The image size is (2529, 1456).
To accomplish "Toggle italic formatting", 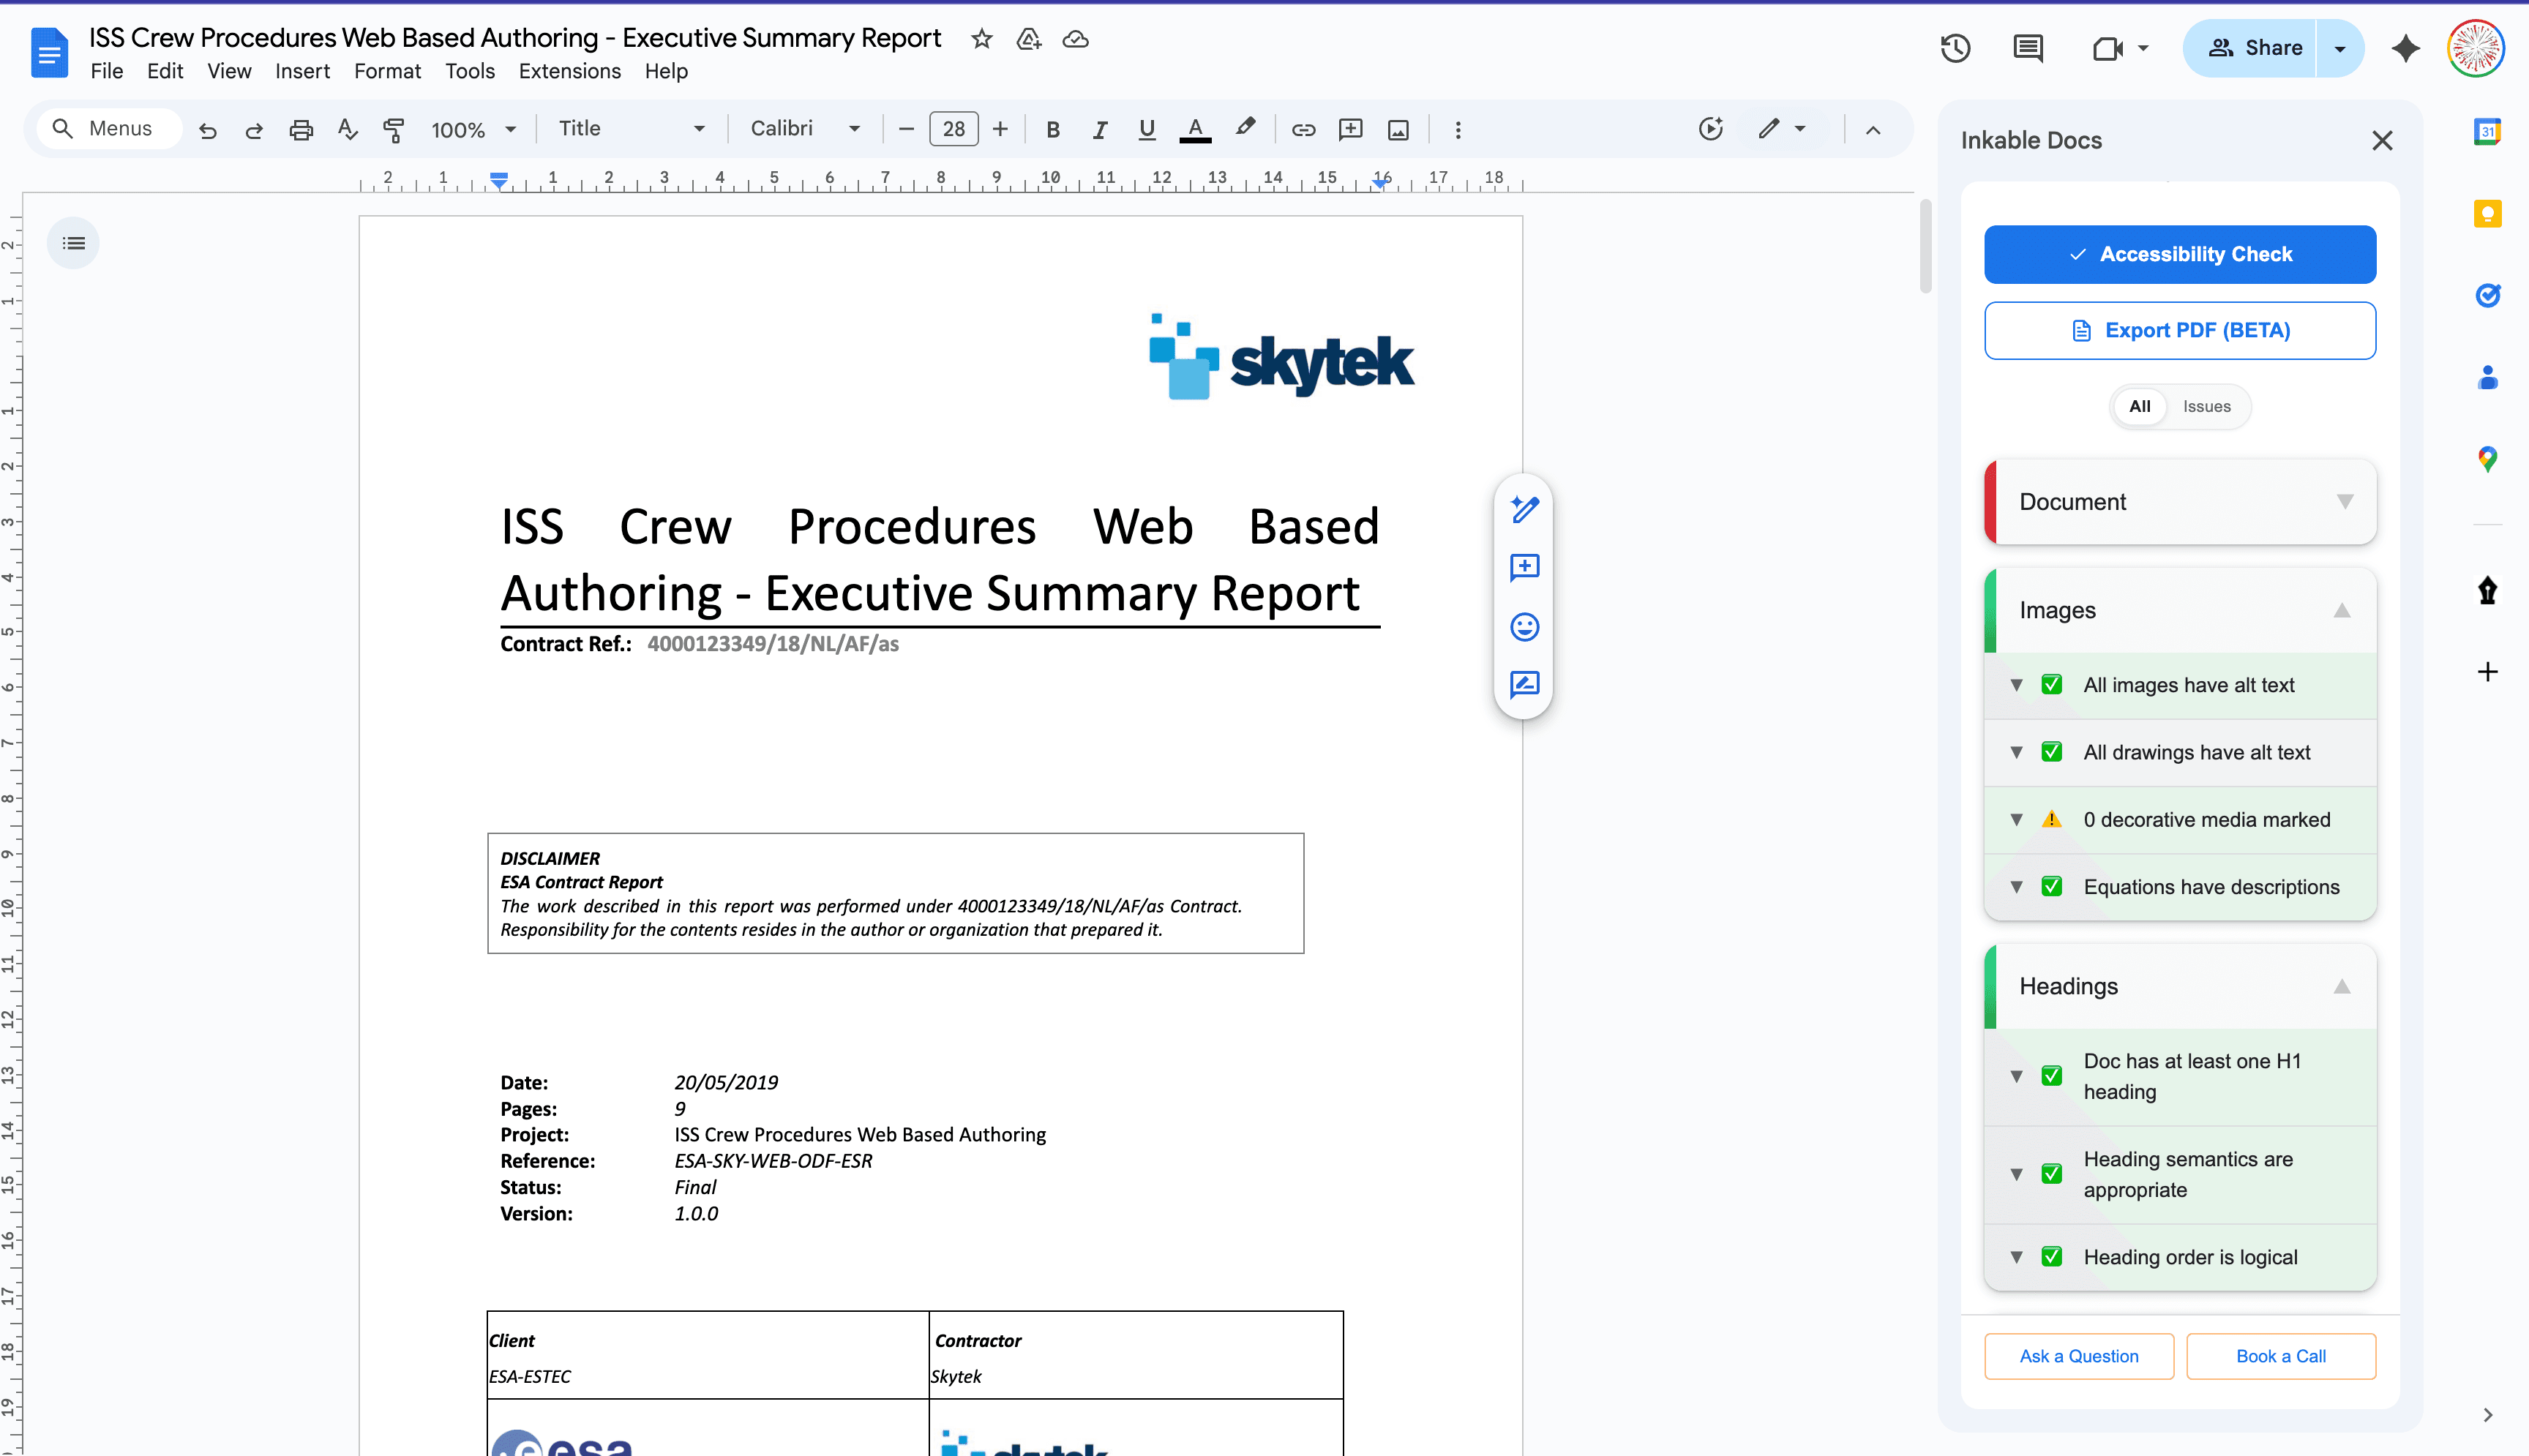I will [1099, 129].
